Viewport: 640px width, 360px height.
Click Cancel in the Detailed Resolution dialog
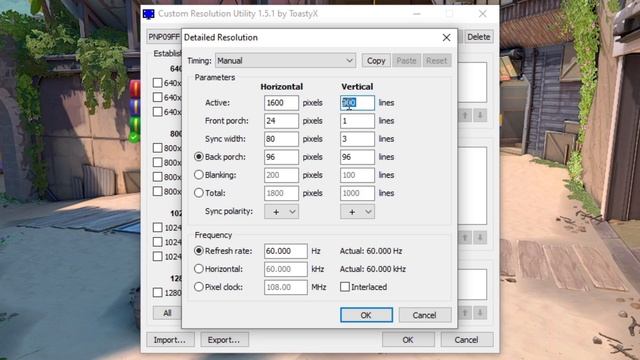(425, 315)
